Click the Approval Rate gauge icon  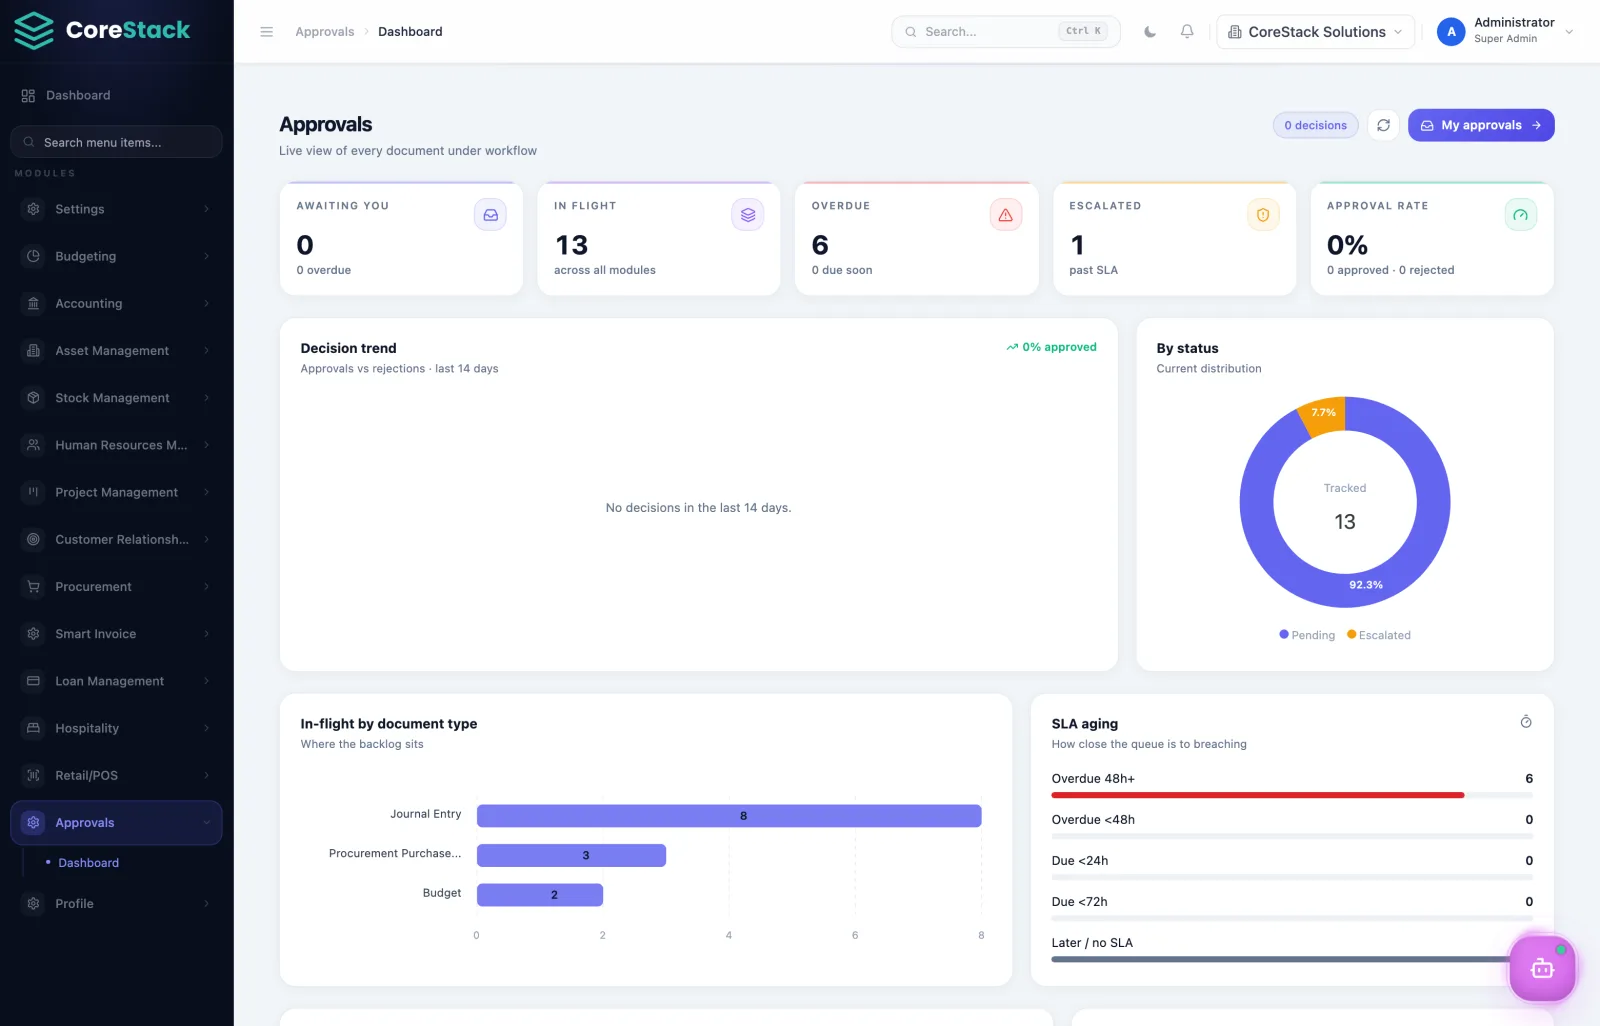pos(1520,215)
